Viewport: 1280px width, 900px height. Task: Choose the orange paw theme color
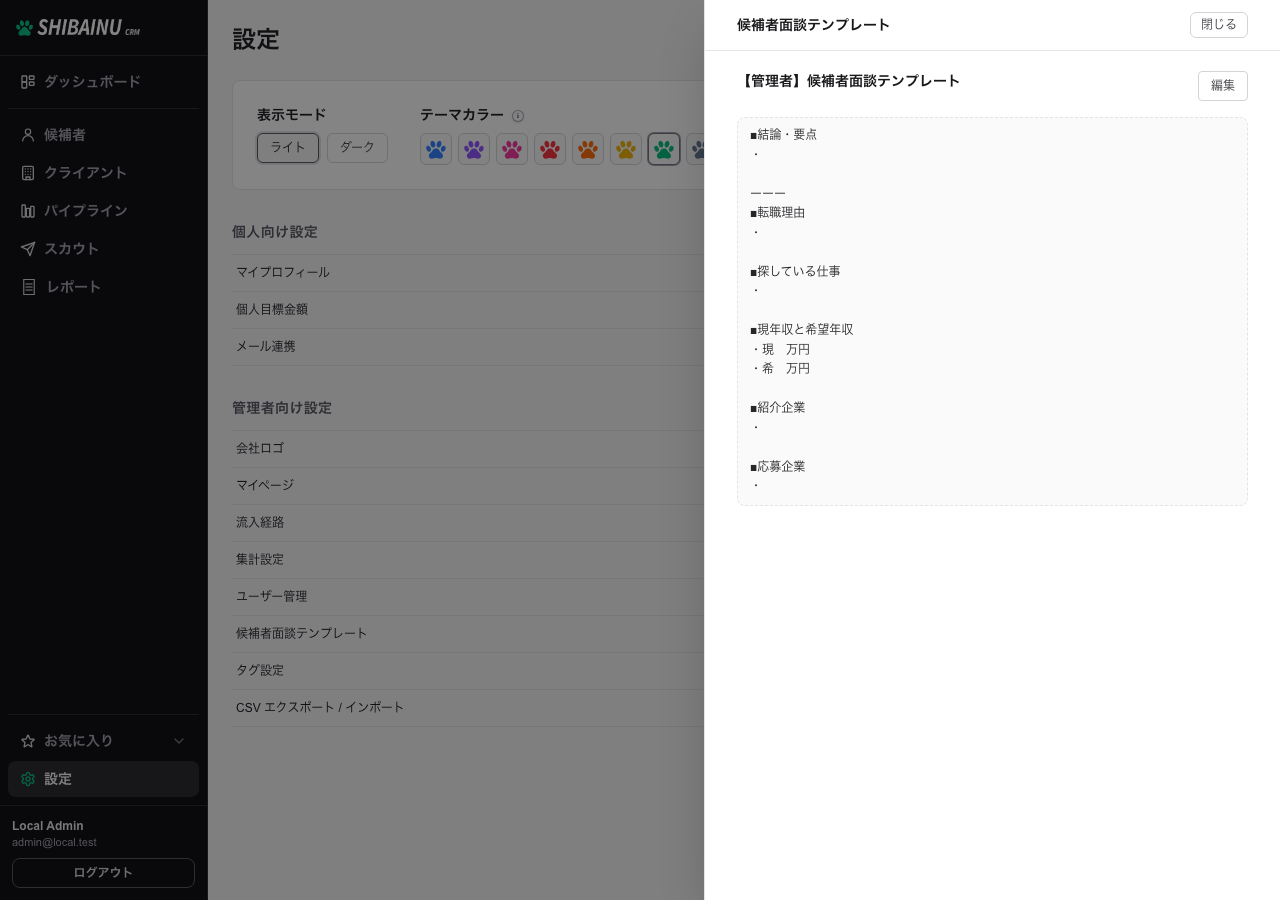588,149
